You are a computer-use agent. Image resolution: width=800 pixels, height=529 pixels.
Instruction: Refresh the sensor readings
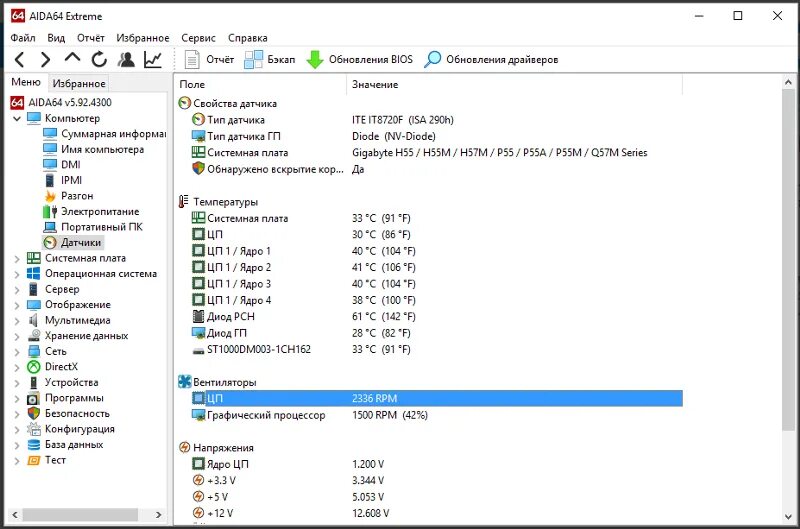[99, 60]
